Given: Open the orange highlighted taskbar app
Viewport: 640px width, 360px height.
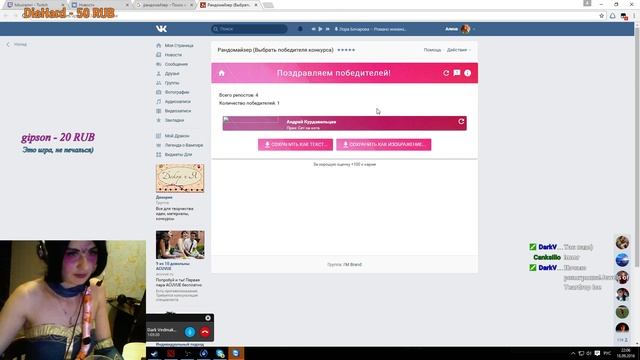Looking at the screenshot, I should coord(236,353).
